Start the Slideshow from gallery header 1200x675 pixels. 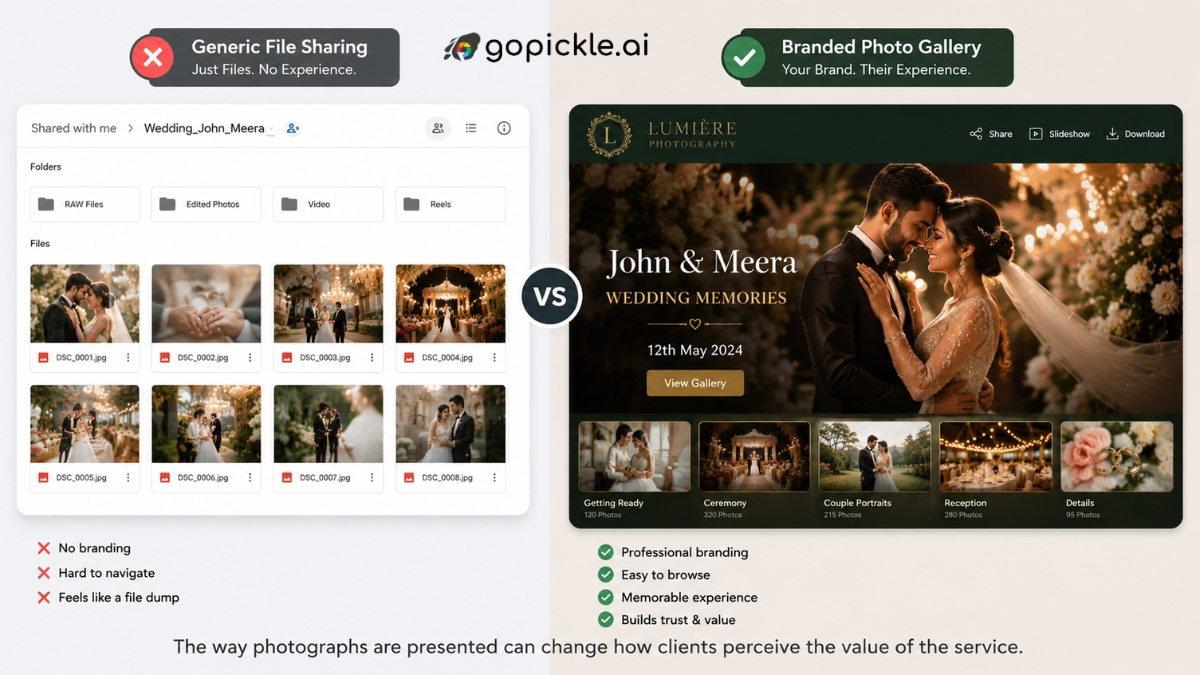pyautogui.click(x=1060, y=134)
